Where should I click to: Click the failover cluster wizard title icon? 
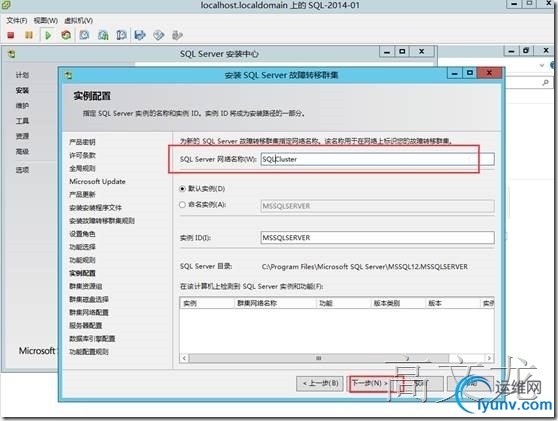tap(69, 75)
